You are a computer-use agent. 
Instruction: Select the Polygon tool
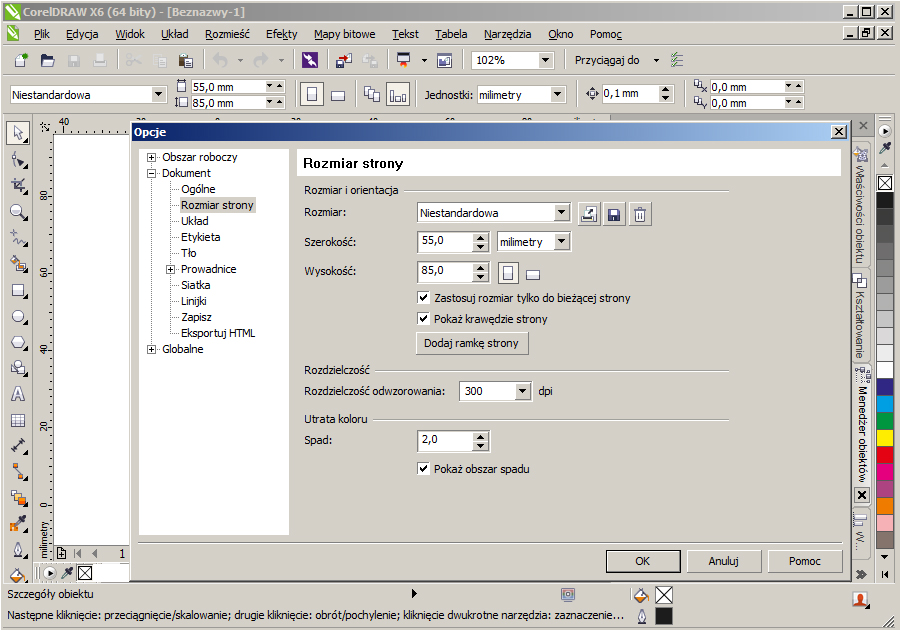[x=18, y=343]
